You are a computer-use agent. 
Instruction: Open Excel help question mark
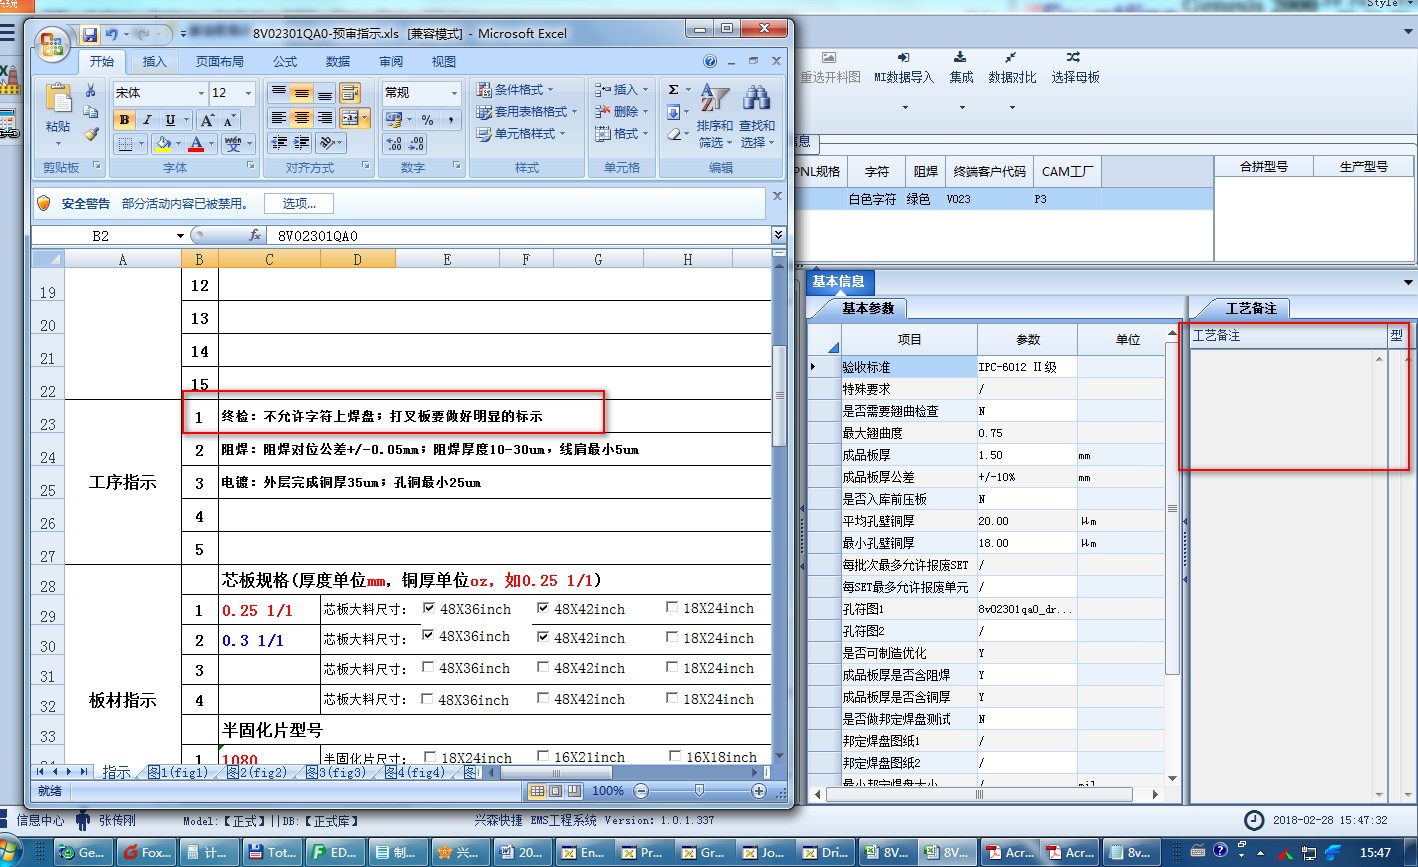tap(710, 62)
